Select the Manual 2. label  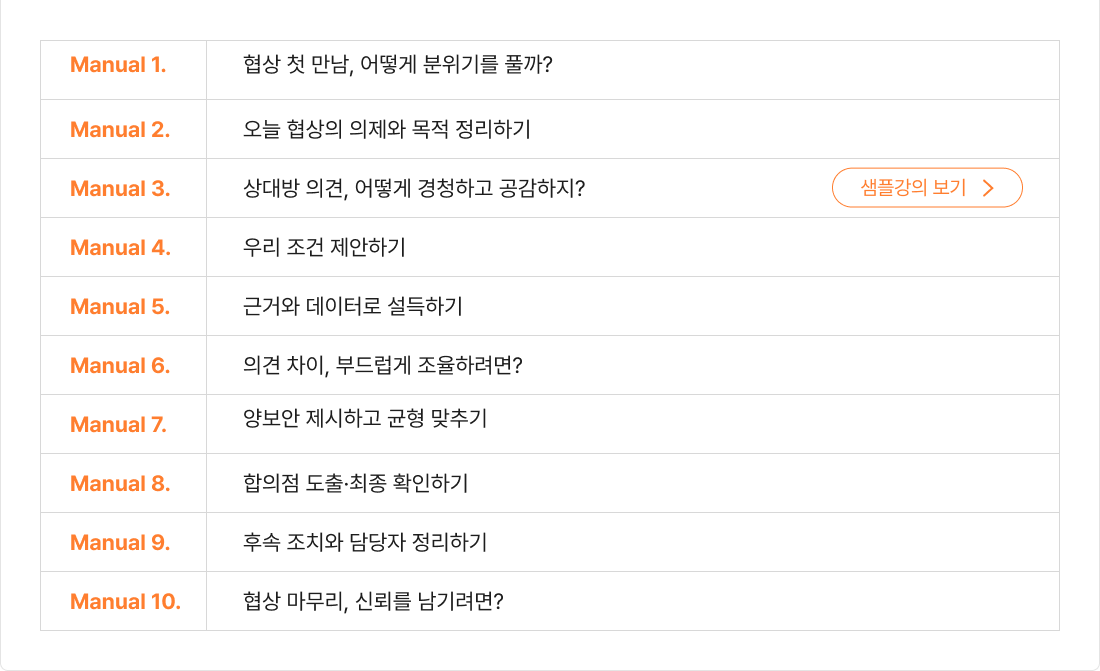[x=120, y=130]
